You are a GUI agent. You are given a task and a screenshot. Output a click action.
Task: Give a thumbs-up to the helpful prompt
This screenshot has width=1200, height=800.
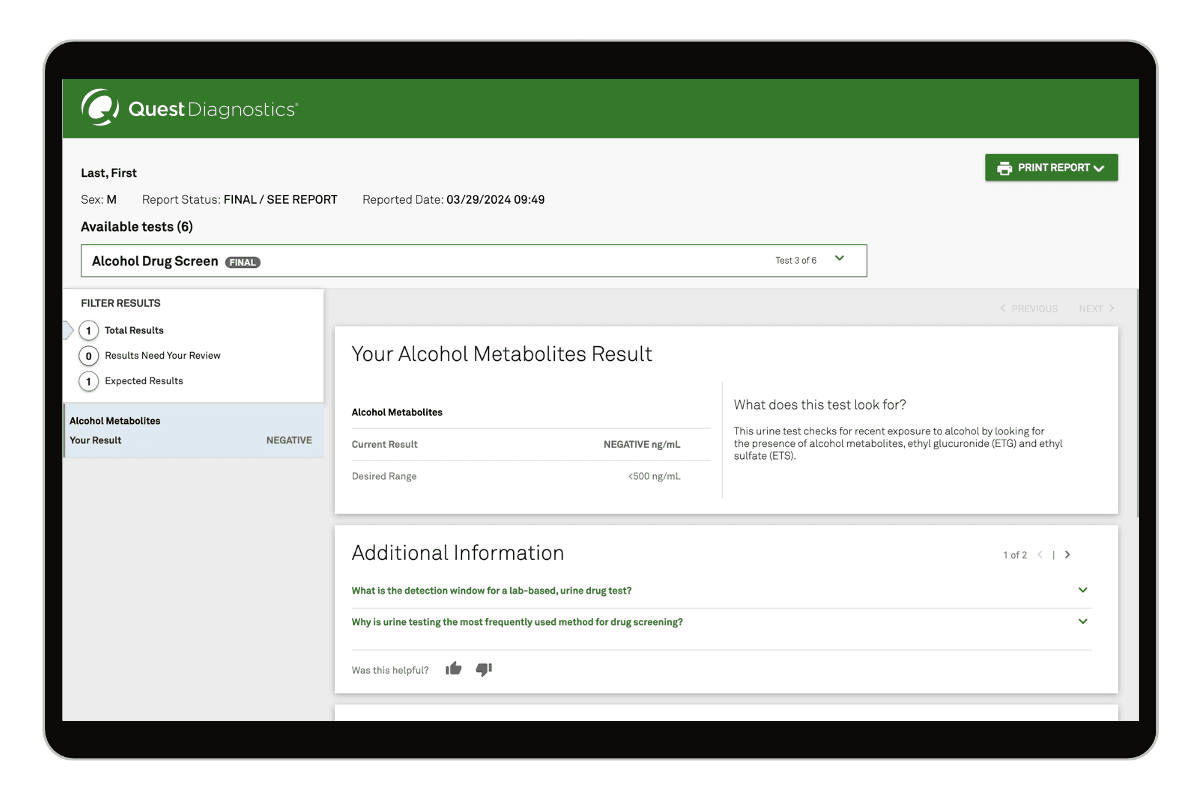click(x=453, y=668)
